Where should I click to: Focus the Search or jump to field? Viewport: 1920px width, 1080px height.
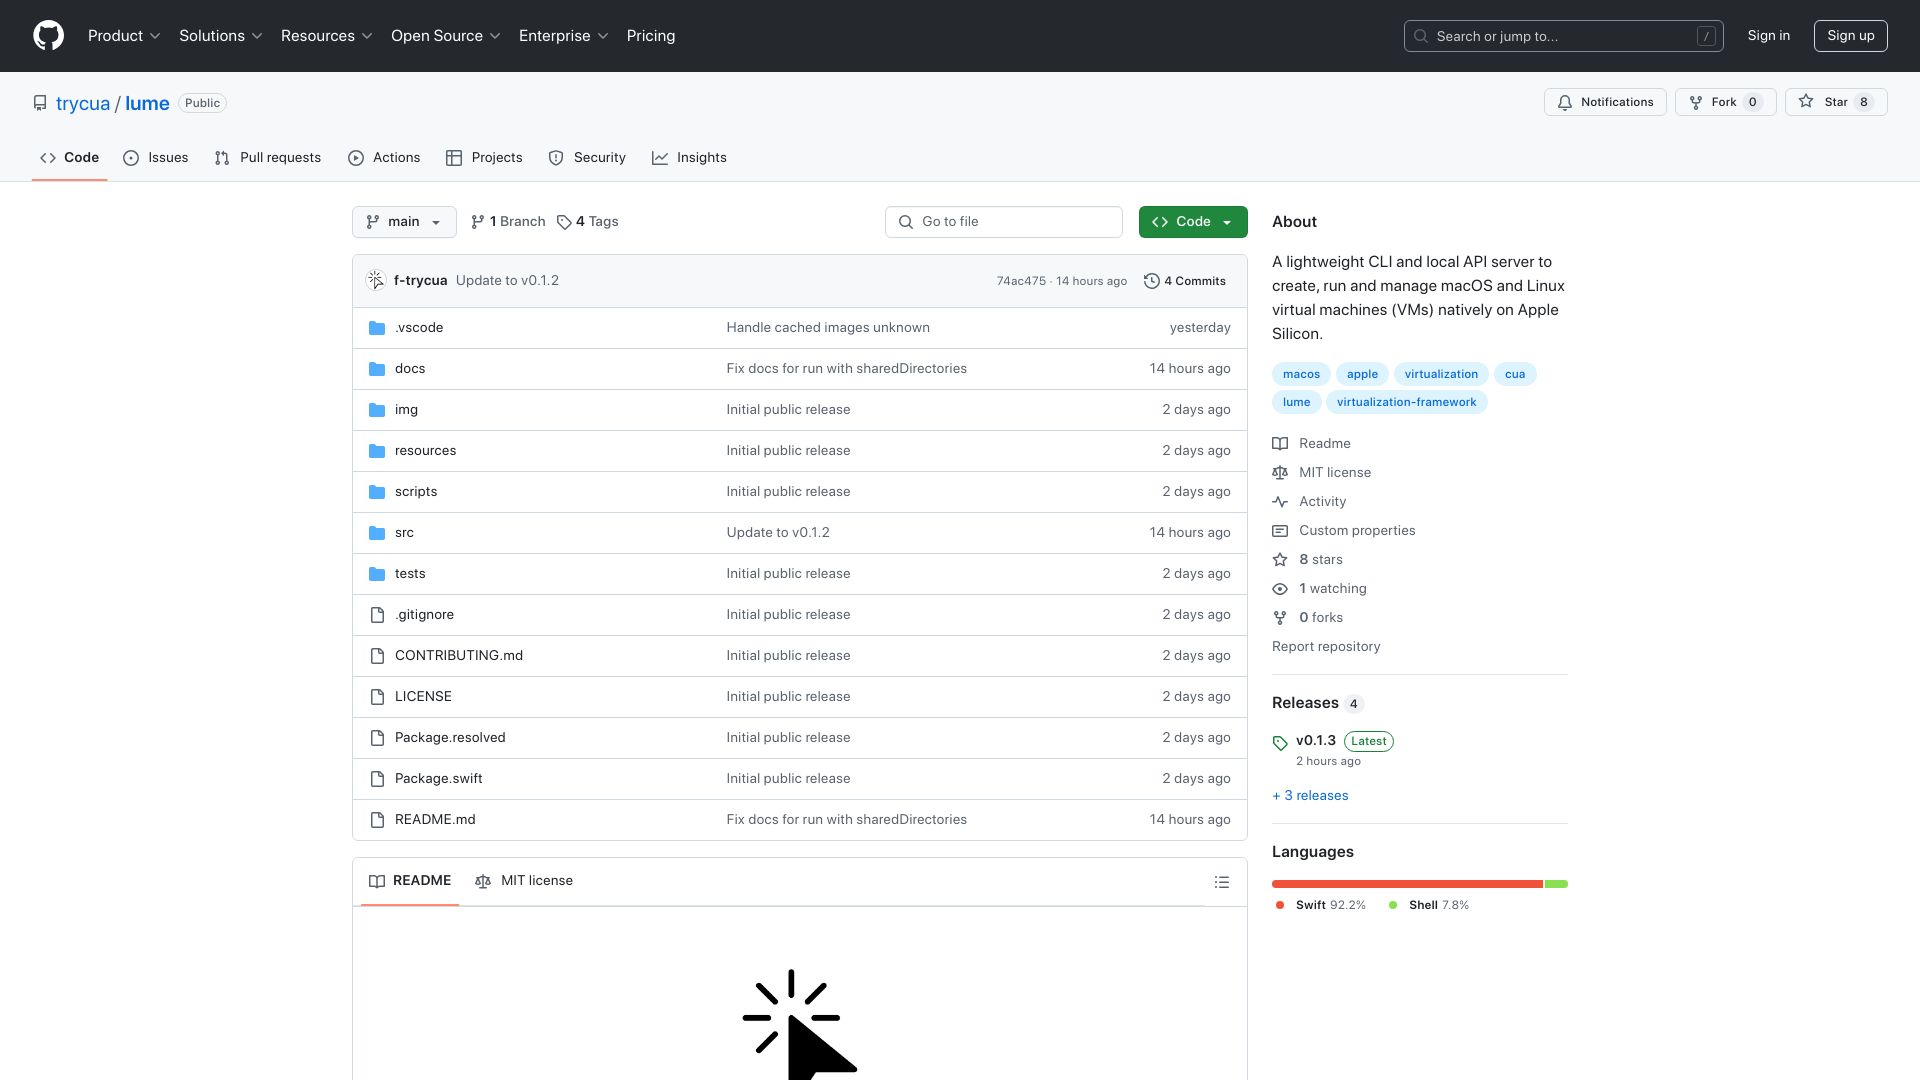point(1563,36)
